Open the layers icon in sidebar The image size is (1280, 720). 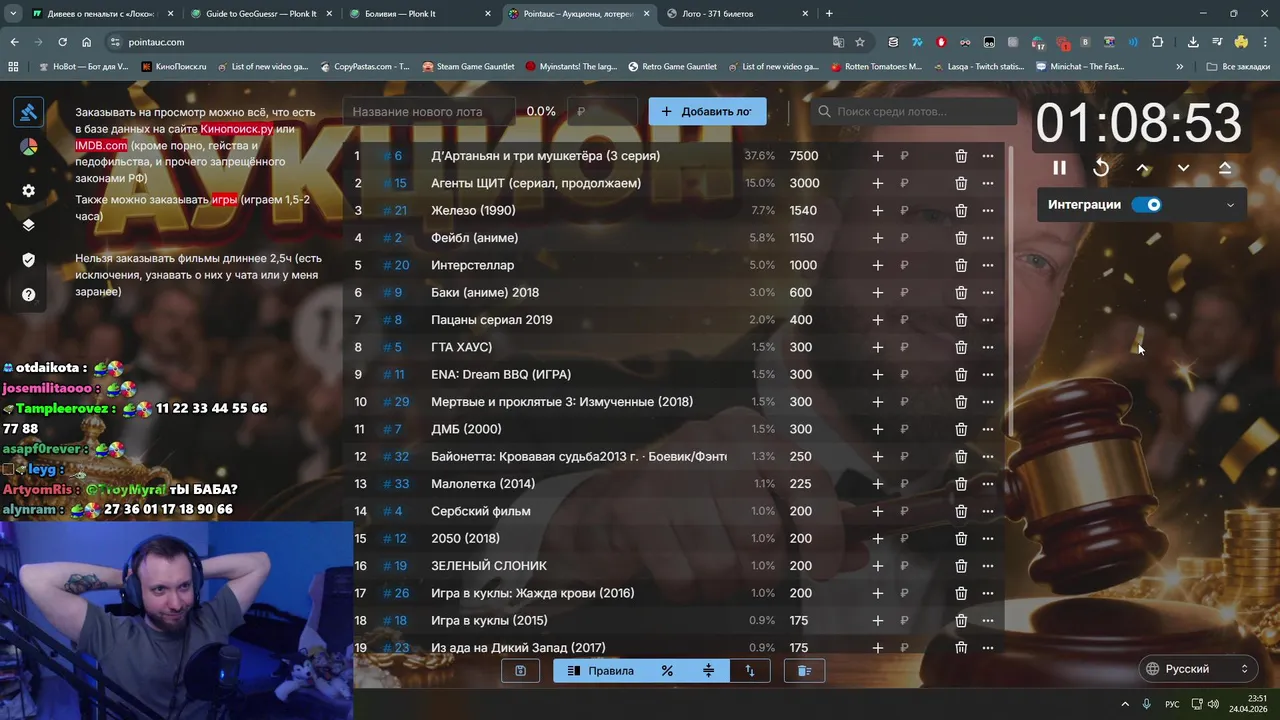pyautogui.click(x=28, y=225)
